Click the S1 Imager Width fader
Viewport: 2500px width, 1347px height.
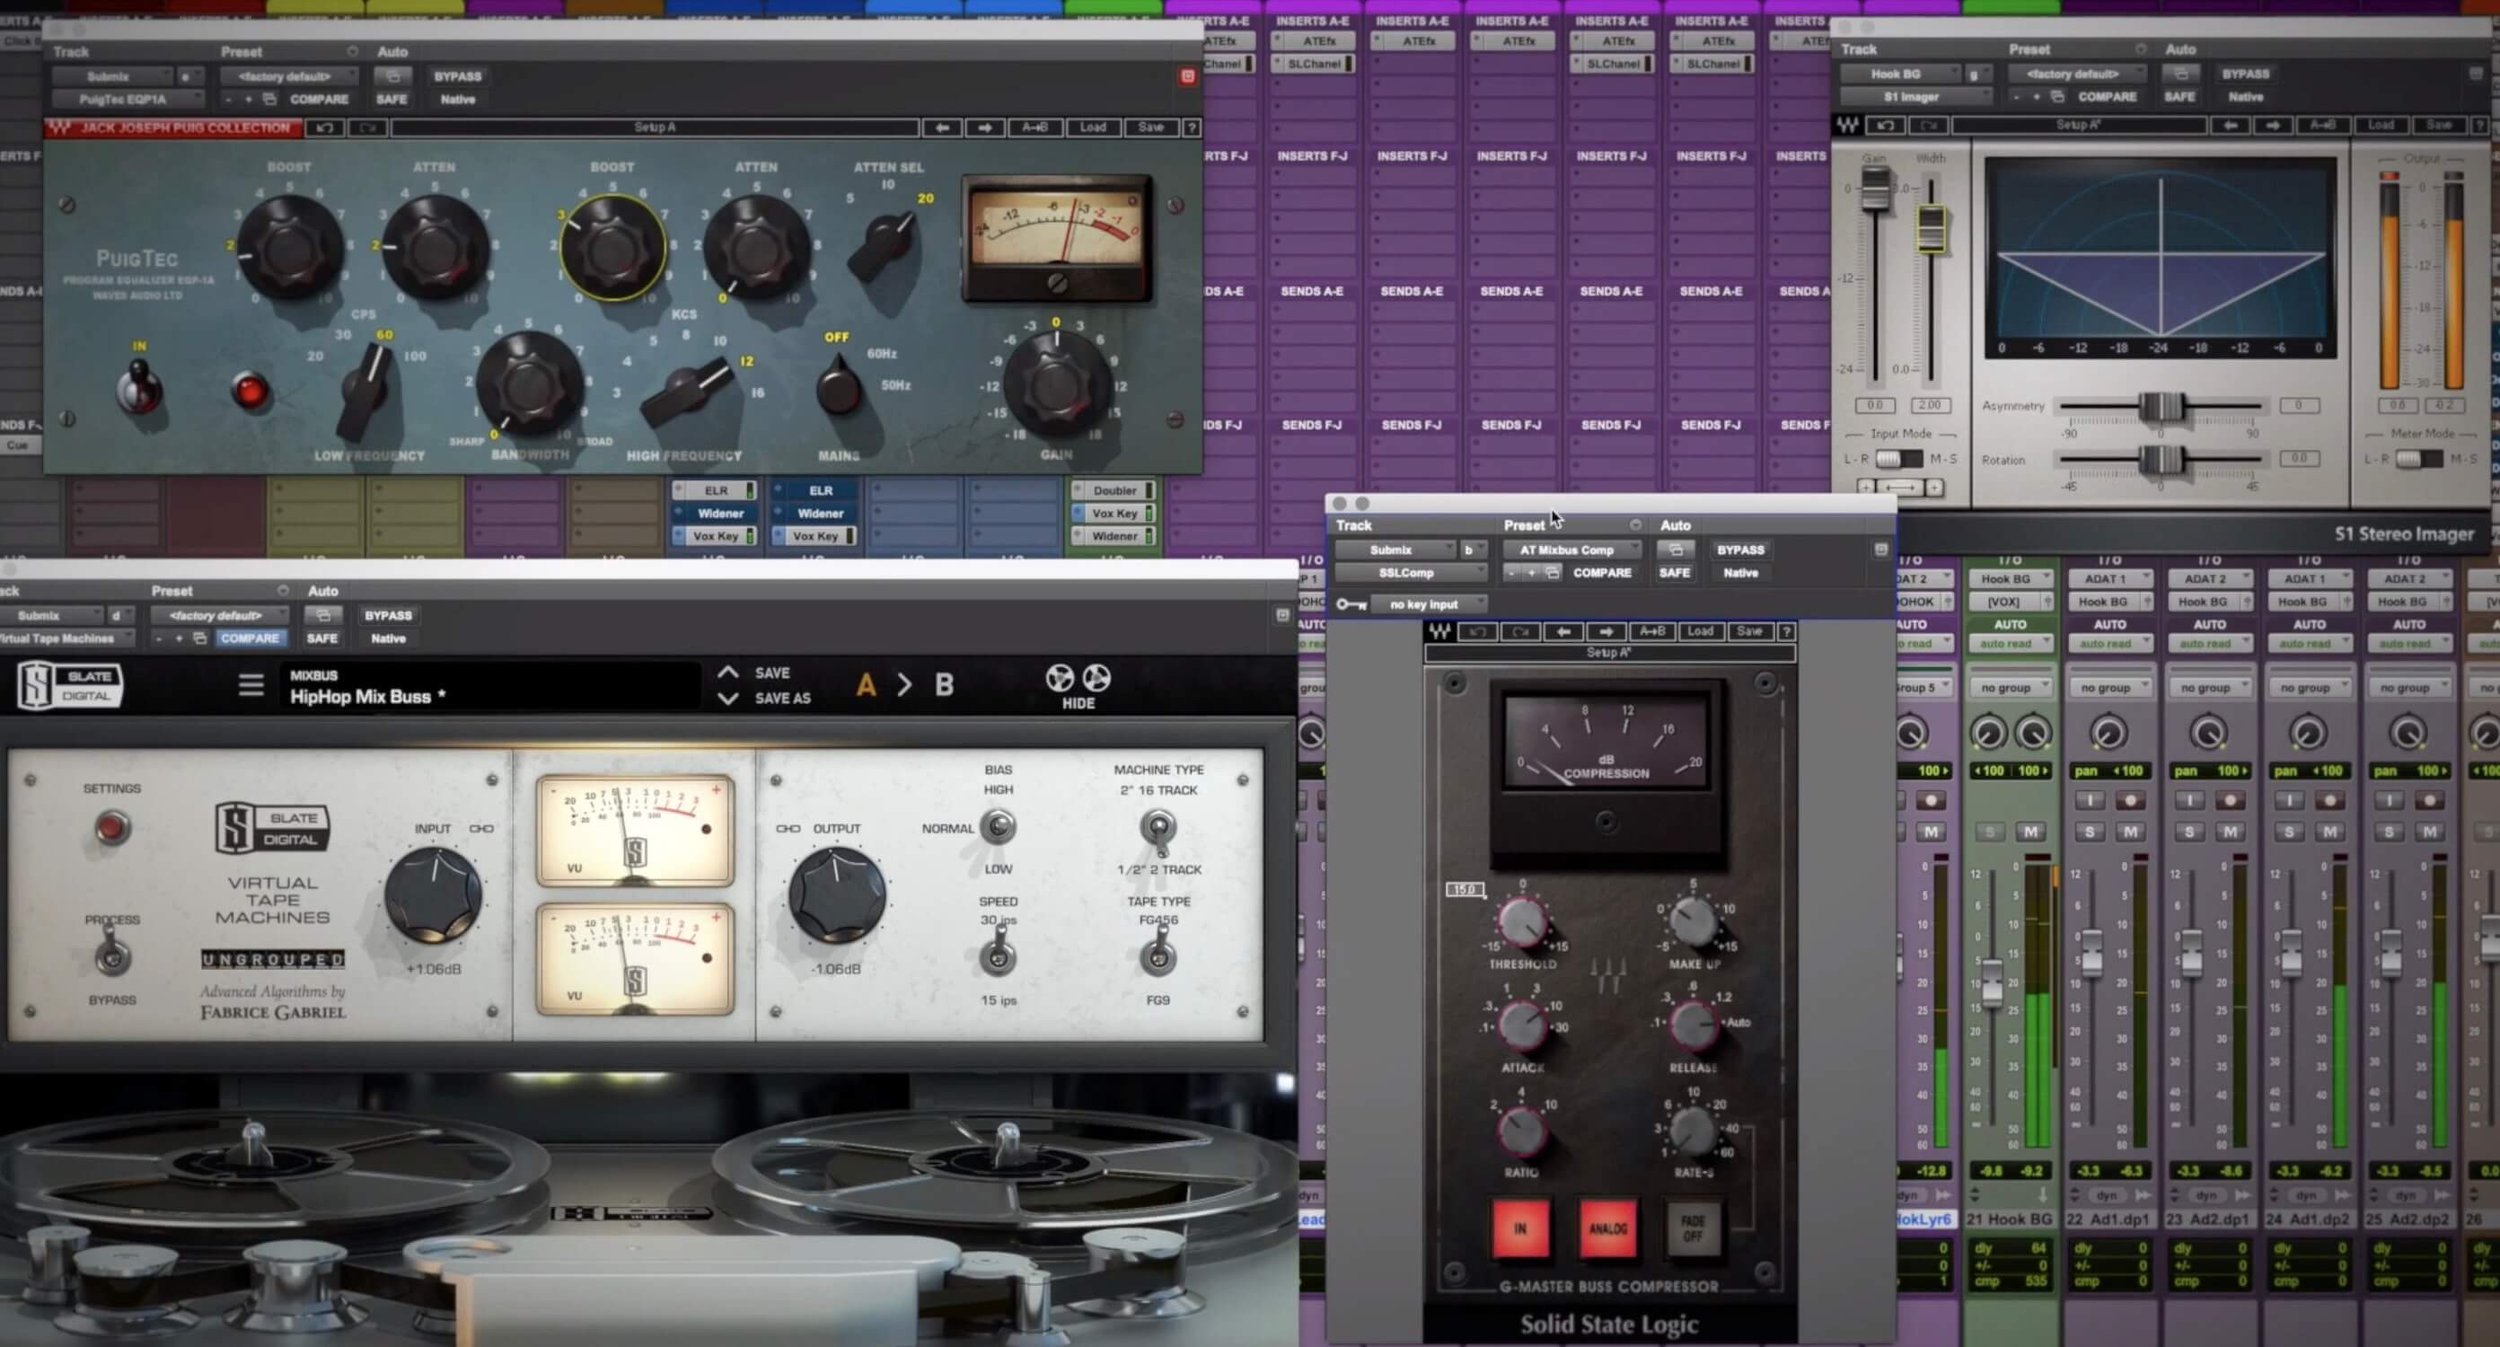1931,228
